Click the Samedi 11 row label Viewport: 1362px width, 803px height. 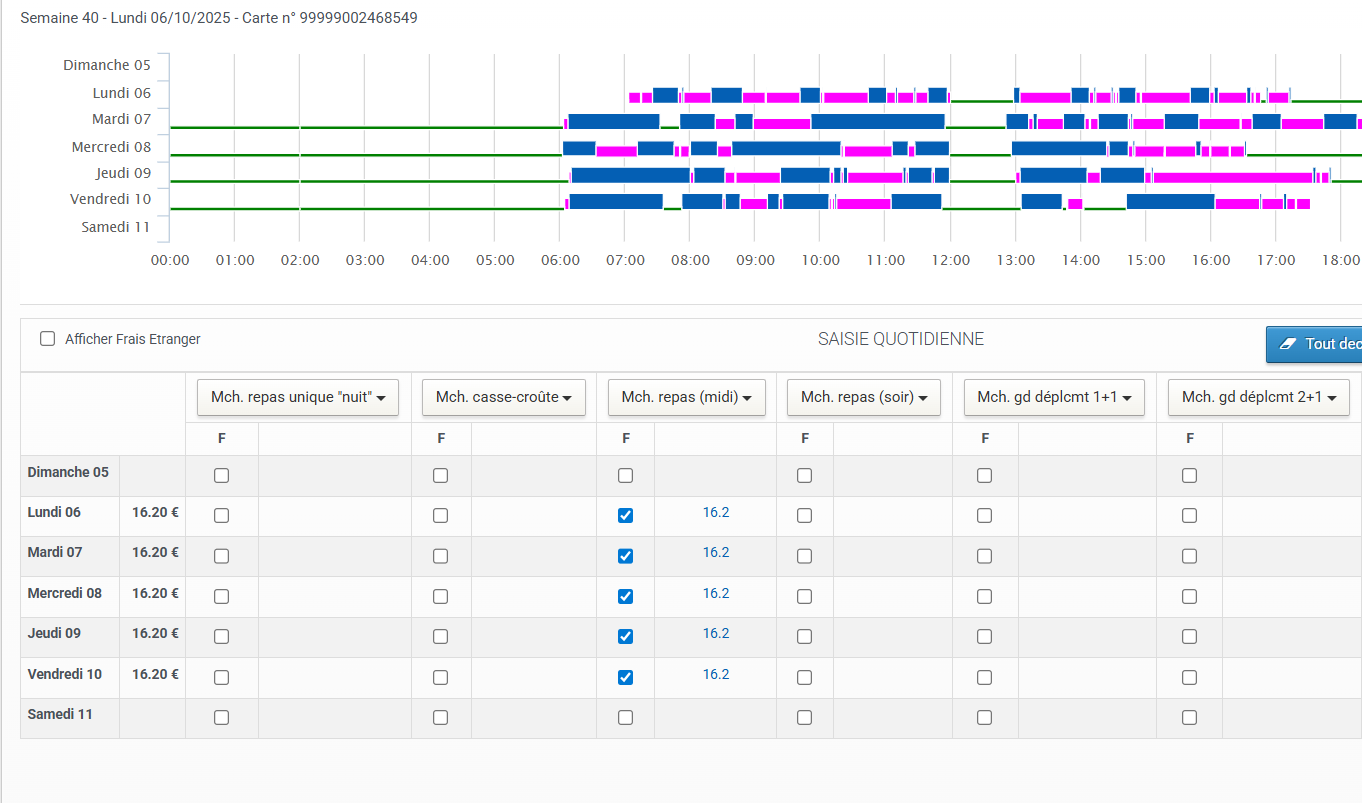point(60,714)
